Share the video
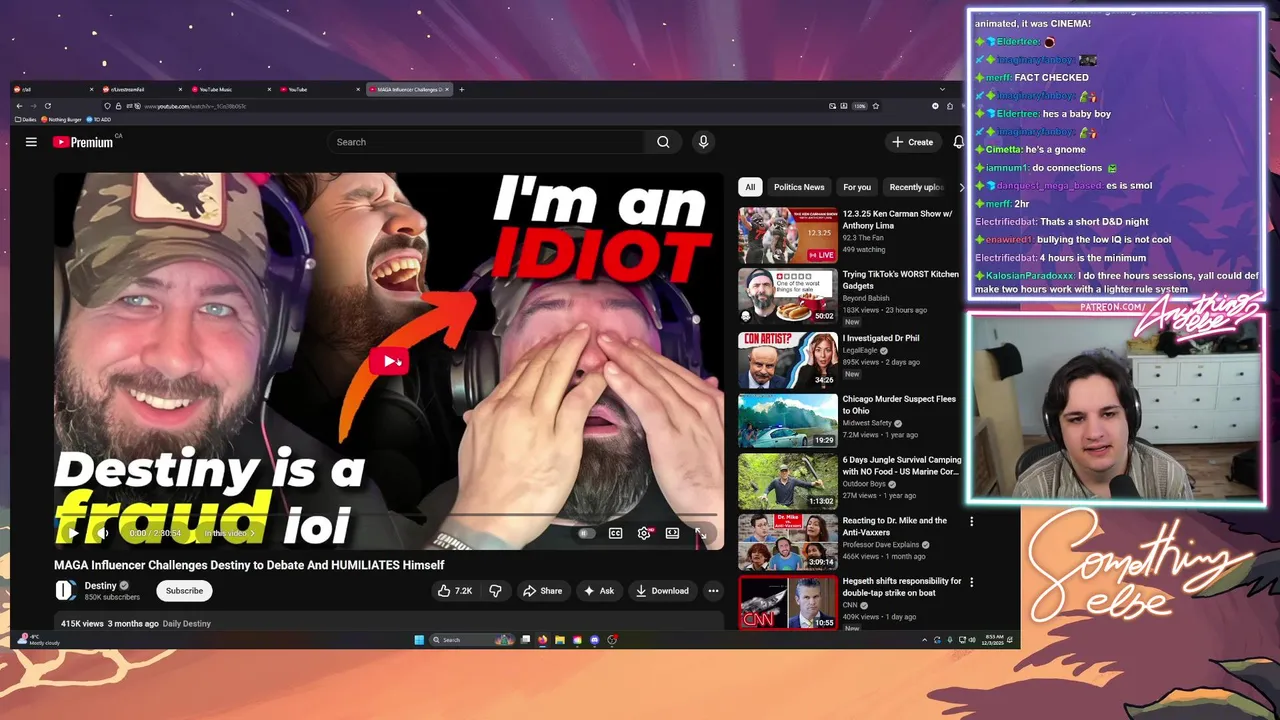The image size is (1280, 720). (543, 591)
